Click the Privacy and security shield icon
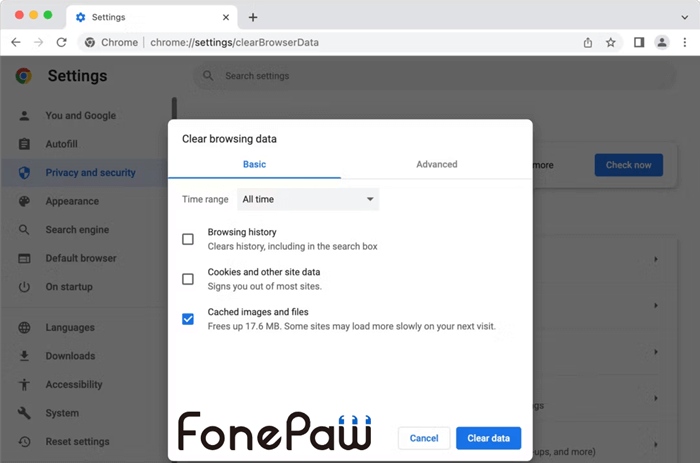This screenshot has height=463, width=700. point(24,173)
